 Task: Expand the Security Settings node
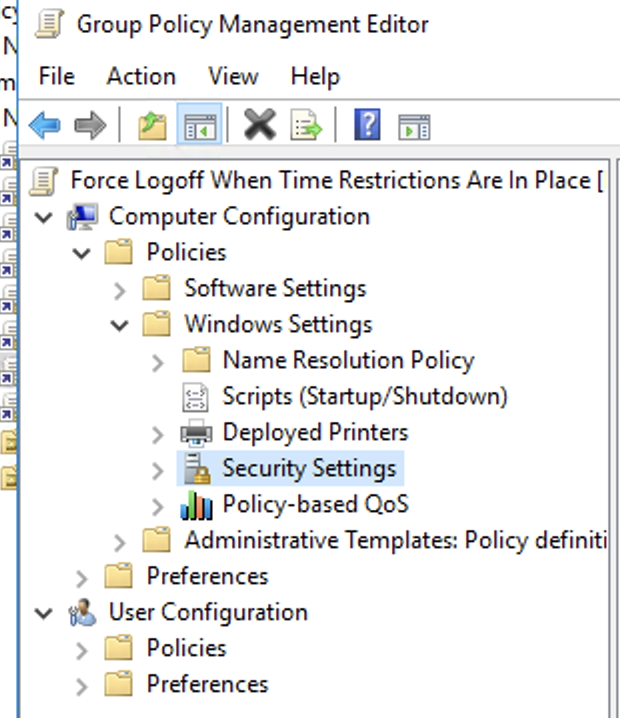coord(158,471)
